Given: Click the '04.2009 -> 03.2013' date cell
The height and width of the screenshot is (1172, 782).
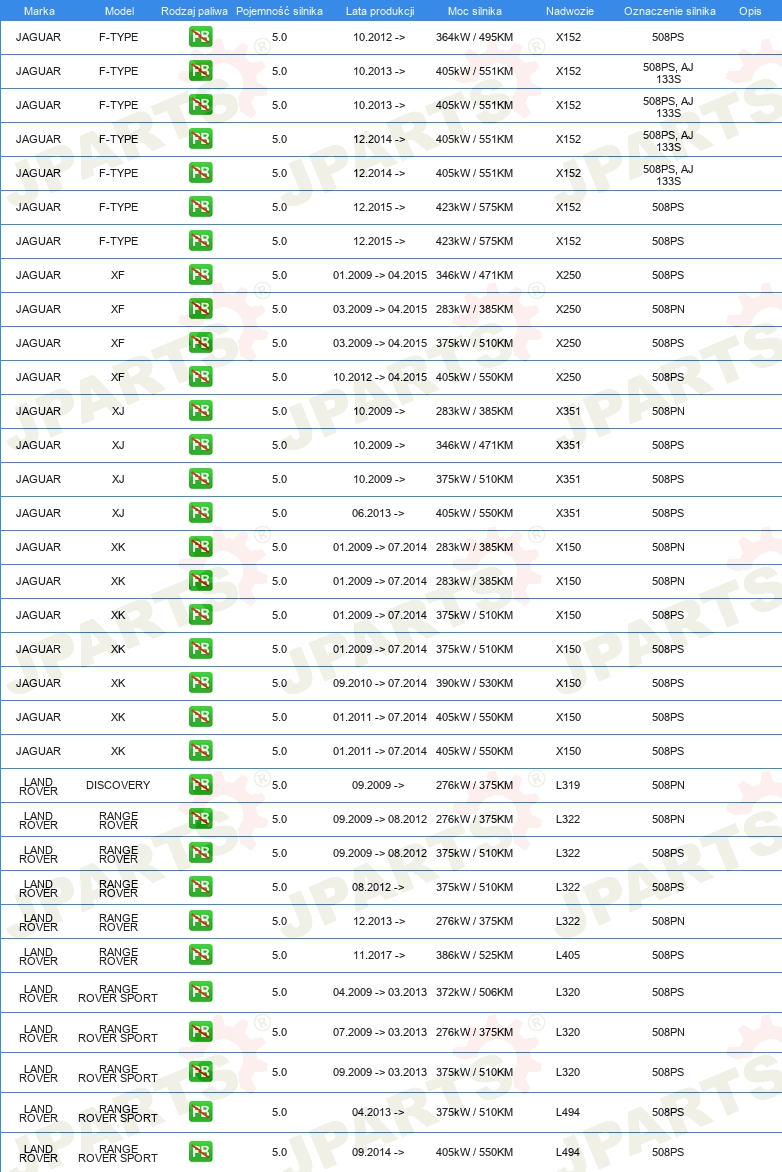Looking at the screenshot, I should [x=380, y=993].
